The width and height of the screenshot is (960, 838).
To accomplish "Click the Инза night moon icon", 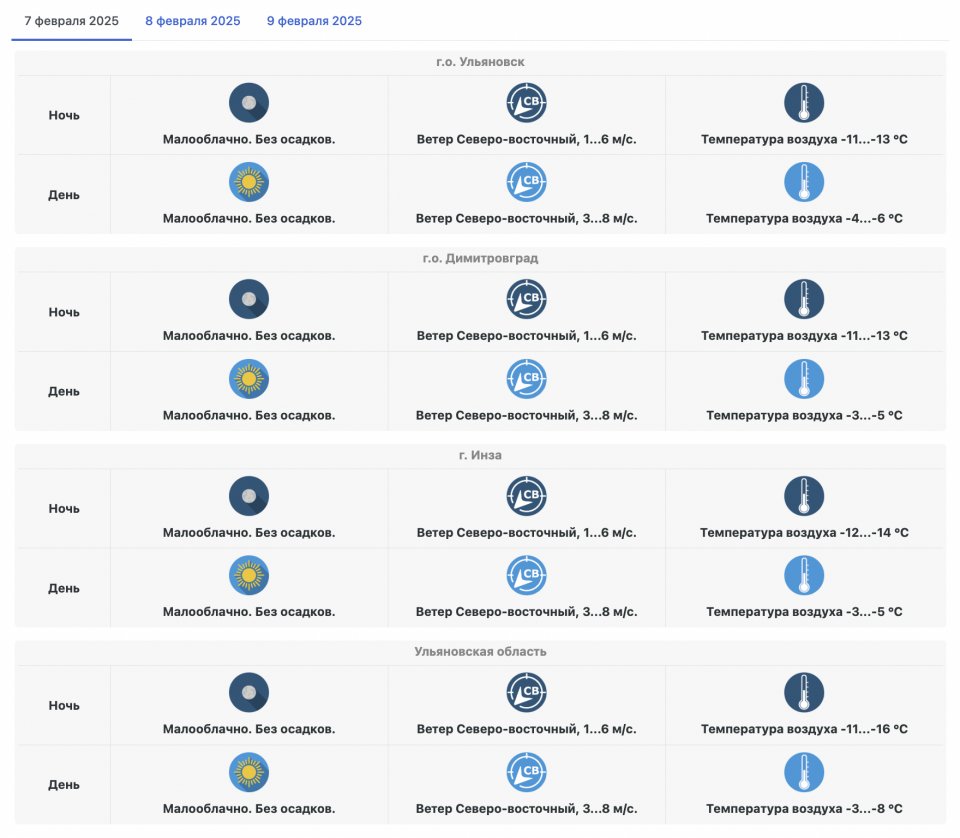I will 249,496.
